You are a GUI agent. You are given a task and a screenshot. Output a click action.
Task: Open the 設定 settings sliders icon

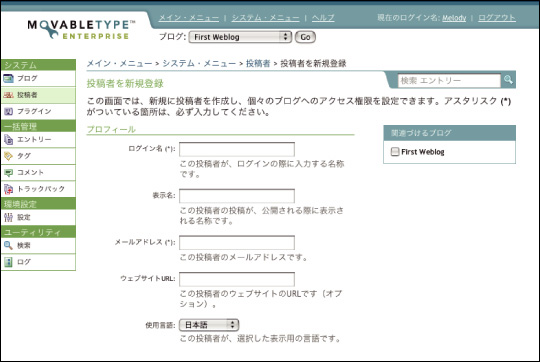tap(8, 217)
